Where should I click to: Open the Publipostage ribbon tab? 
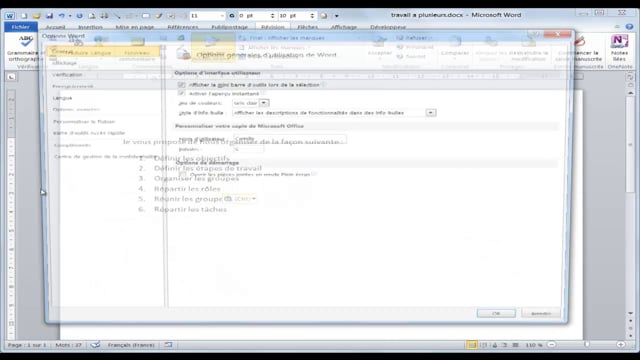pyautogui.click(x=229, y=27)
